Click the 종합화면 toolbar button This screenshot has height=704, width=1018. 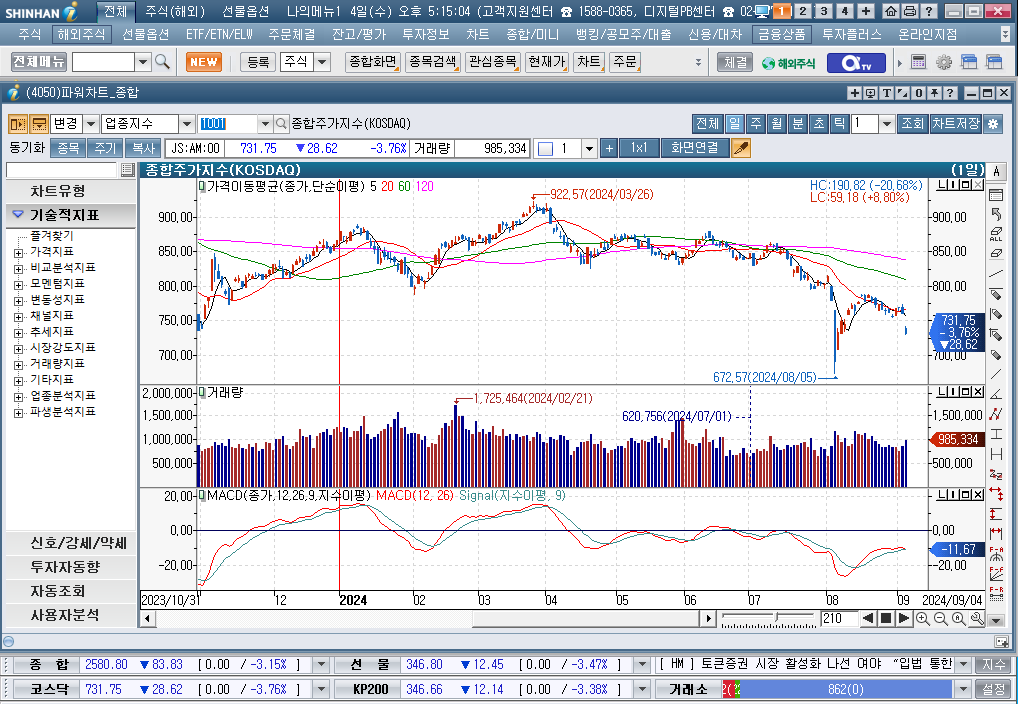click(373, 62)
